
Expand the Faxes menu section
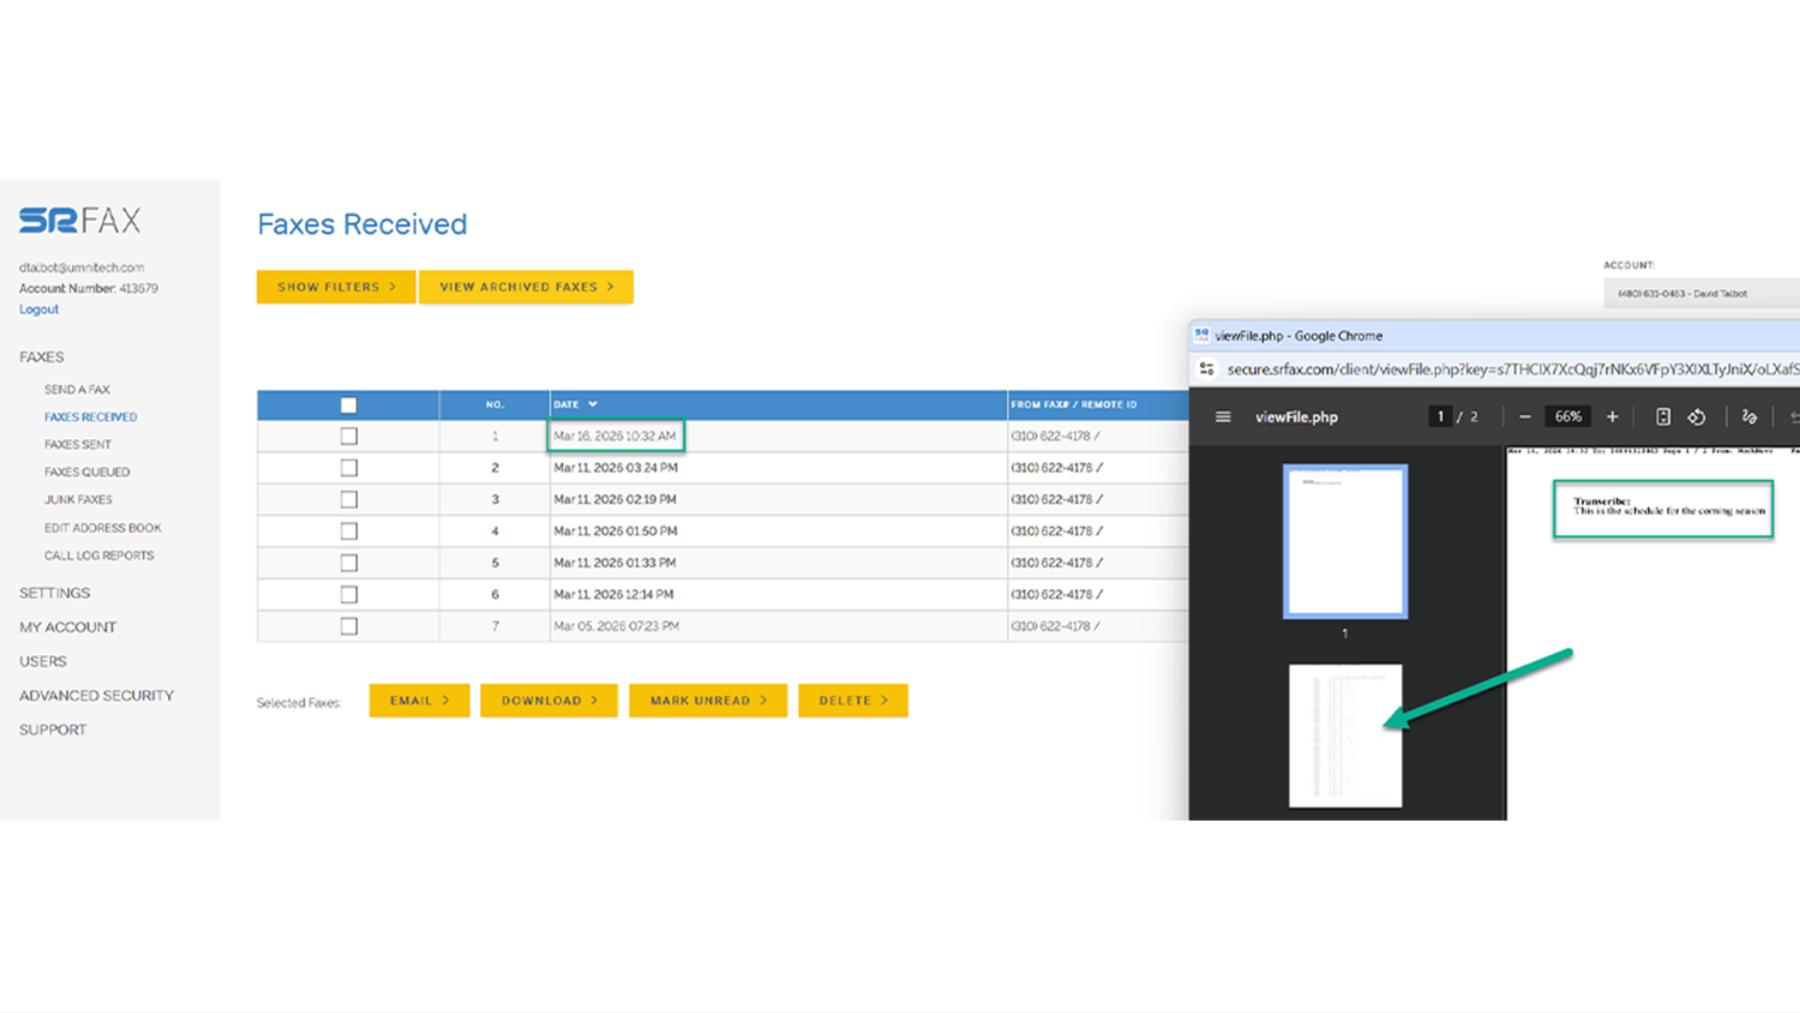click(41, 357)
